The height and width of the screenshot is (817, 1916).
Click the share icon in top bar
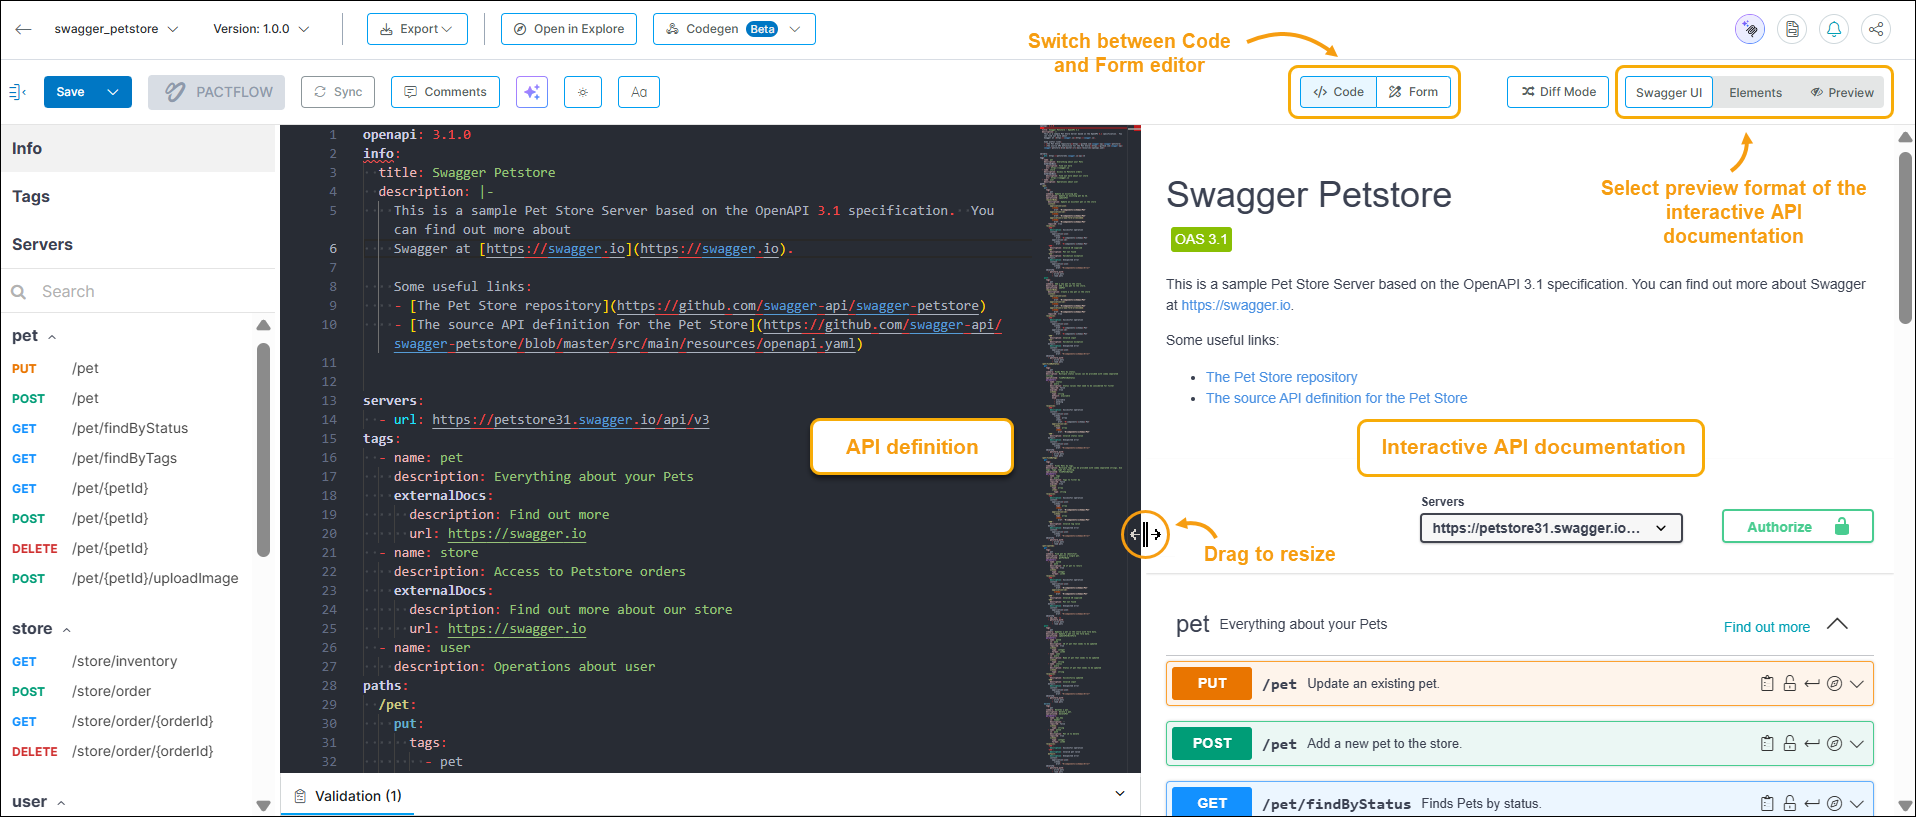pos(1876,29)
